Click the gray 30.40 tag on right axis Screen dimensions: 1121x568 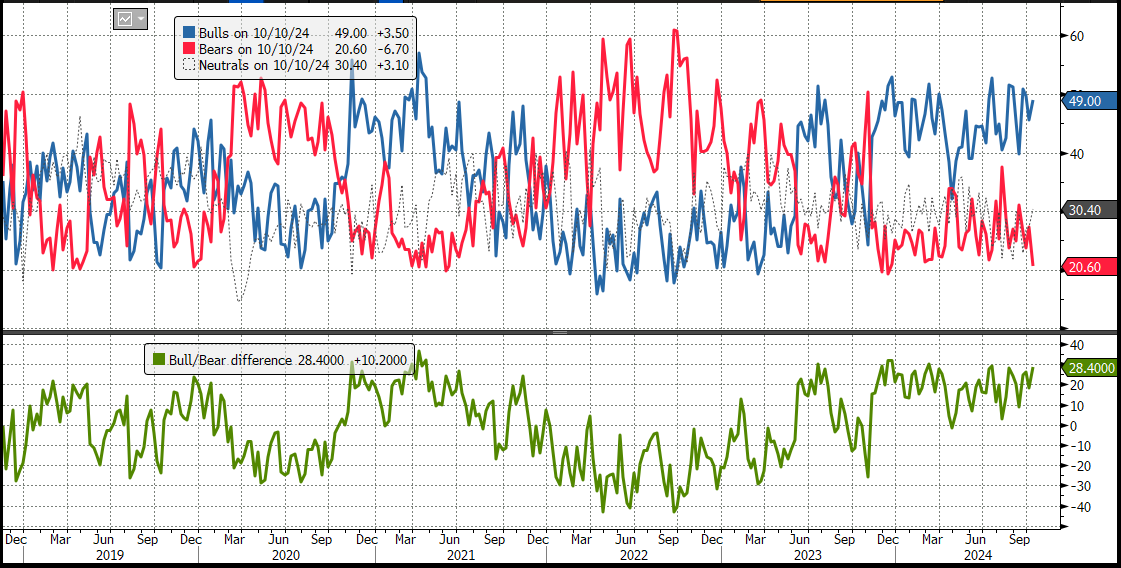tap(1090, 210)
